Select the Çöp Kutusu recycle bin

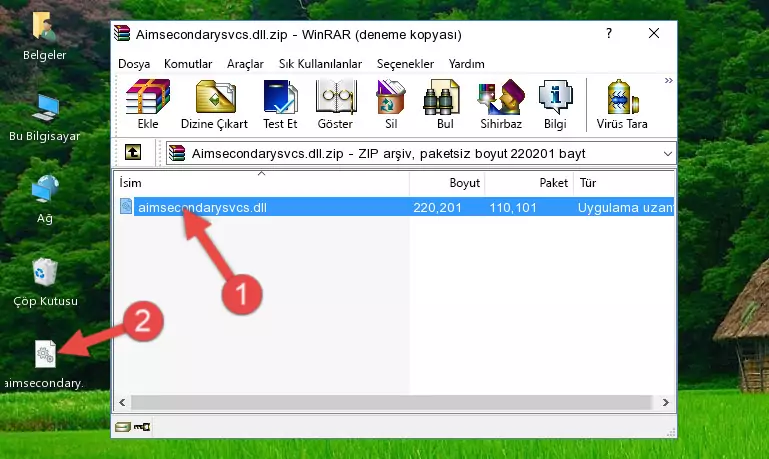(x=45, y=283)
